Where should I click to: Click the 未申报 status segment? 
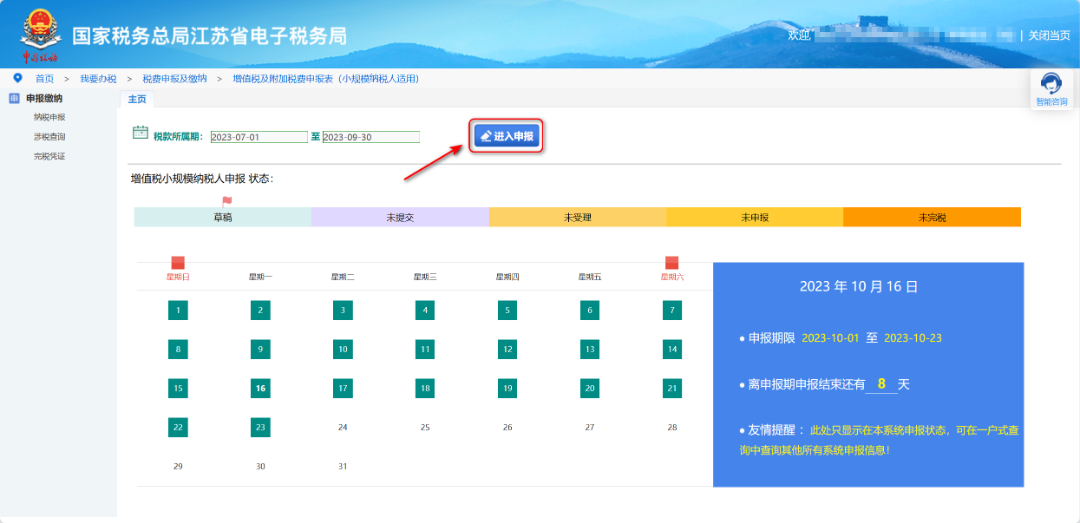point(755,217)
